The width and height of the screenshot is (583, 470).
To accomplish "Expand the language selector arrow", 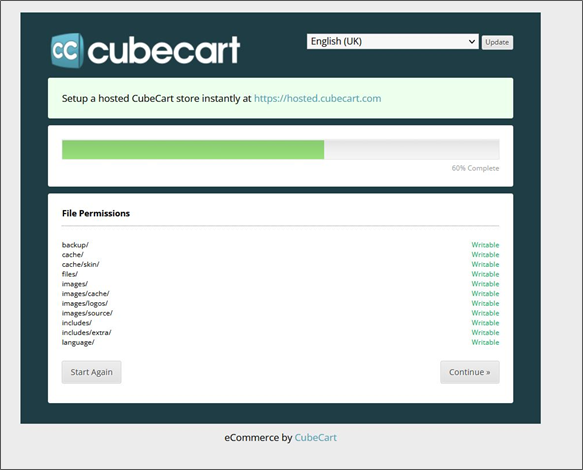I will click(x=471, y=41).
